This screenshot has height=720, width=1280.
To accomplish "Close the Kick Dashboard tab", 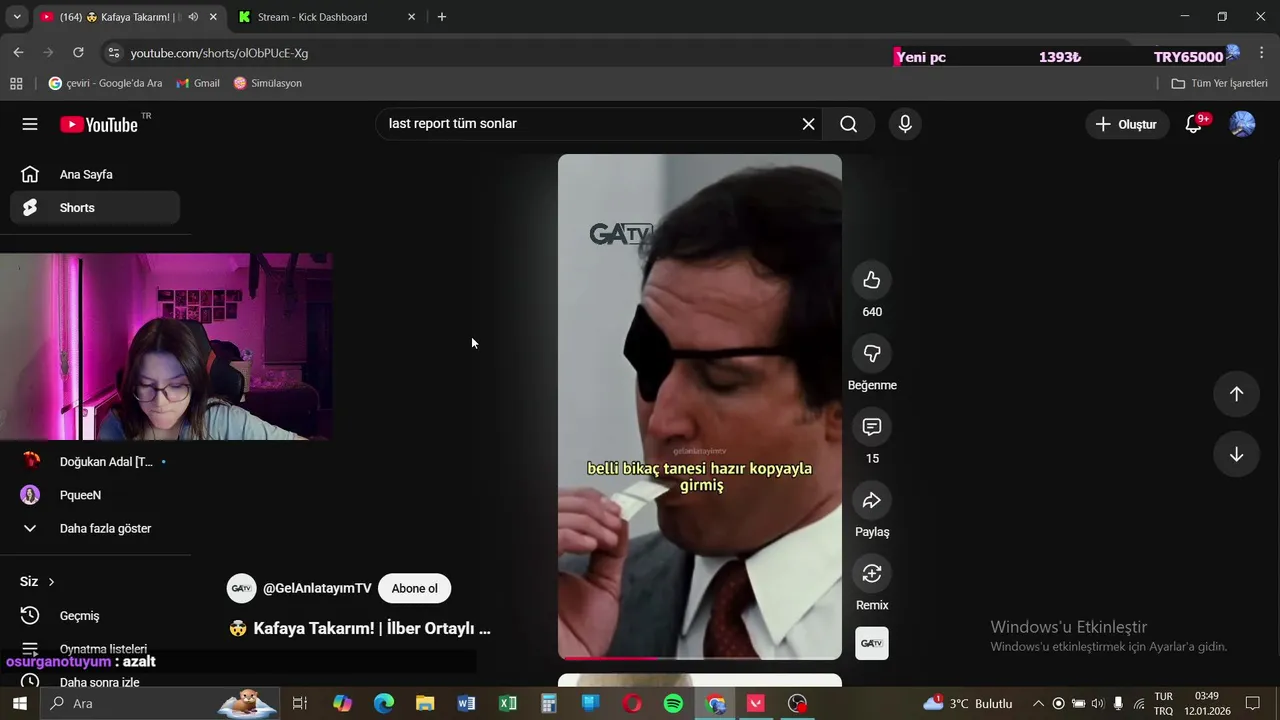I will point(411,17).
